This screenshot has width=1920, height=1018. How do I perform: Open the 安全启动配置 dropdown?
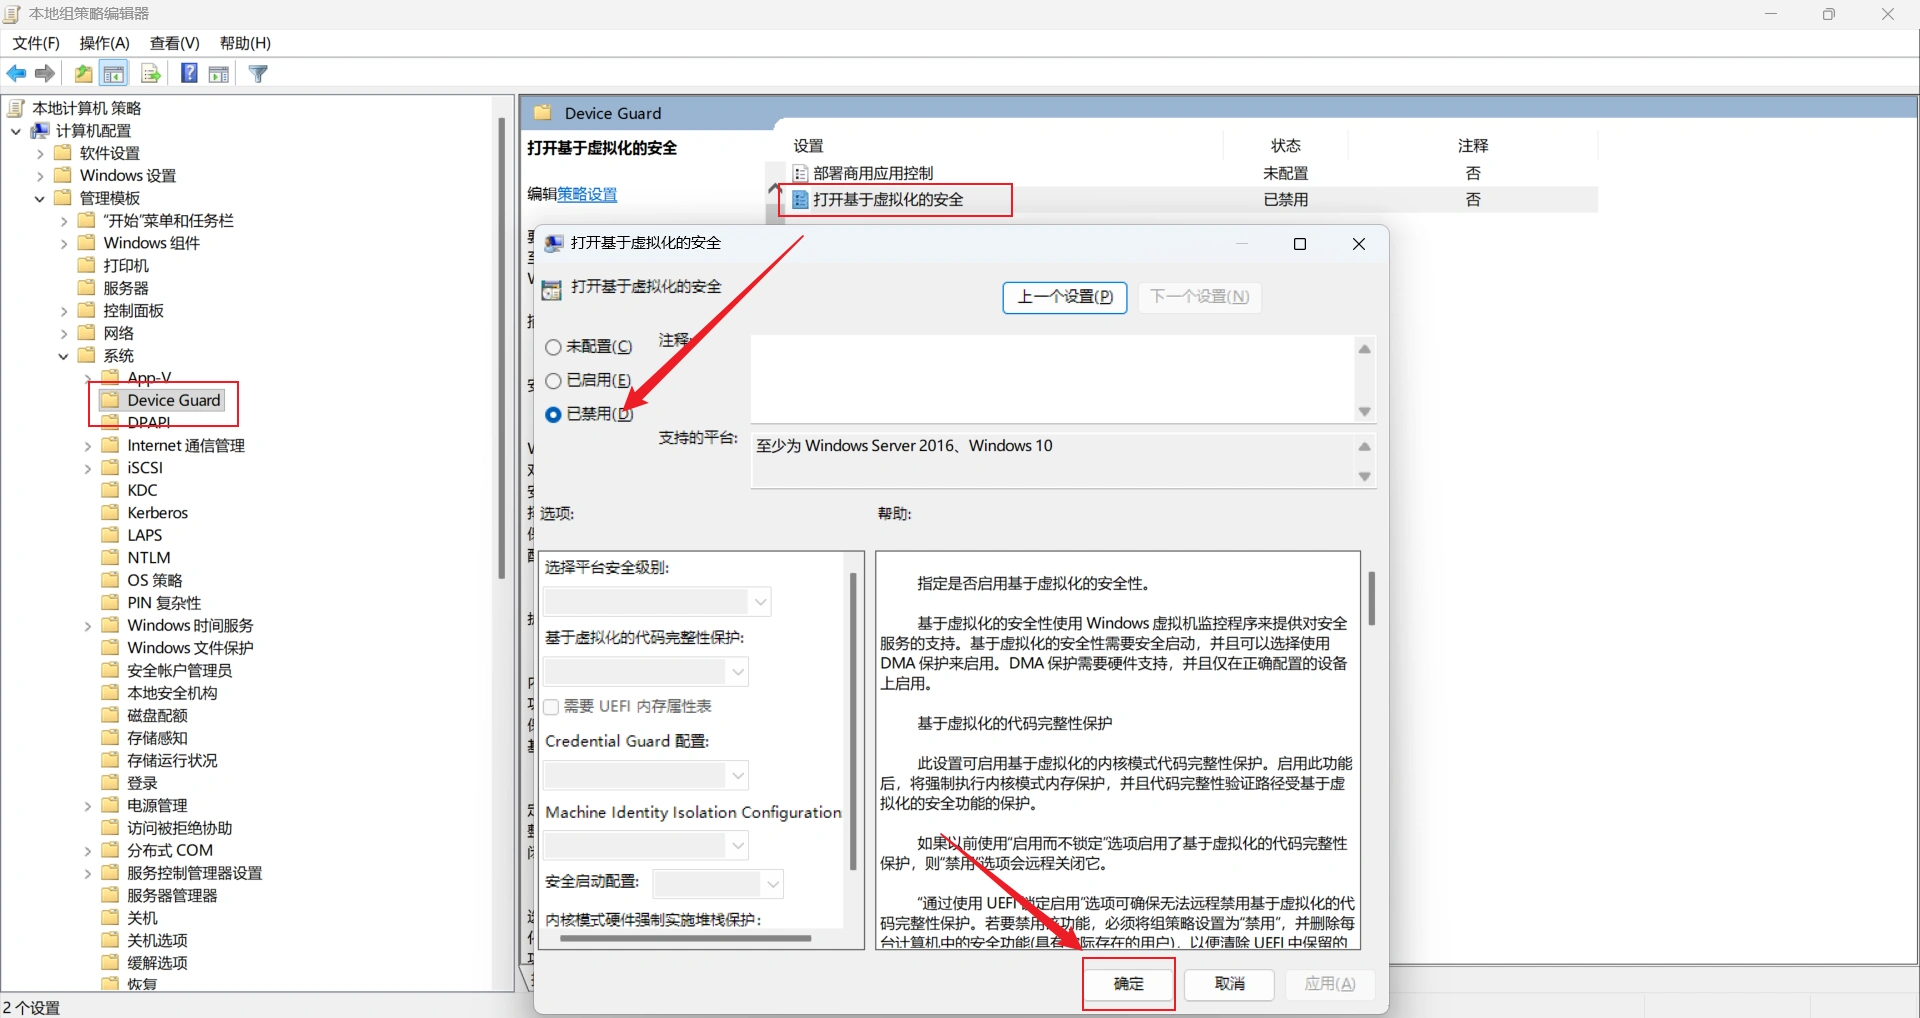[718, 884]
